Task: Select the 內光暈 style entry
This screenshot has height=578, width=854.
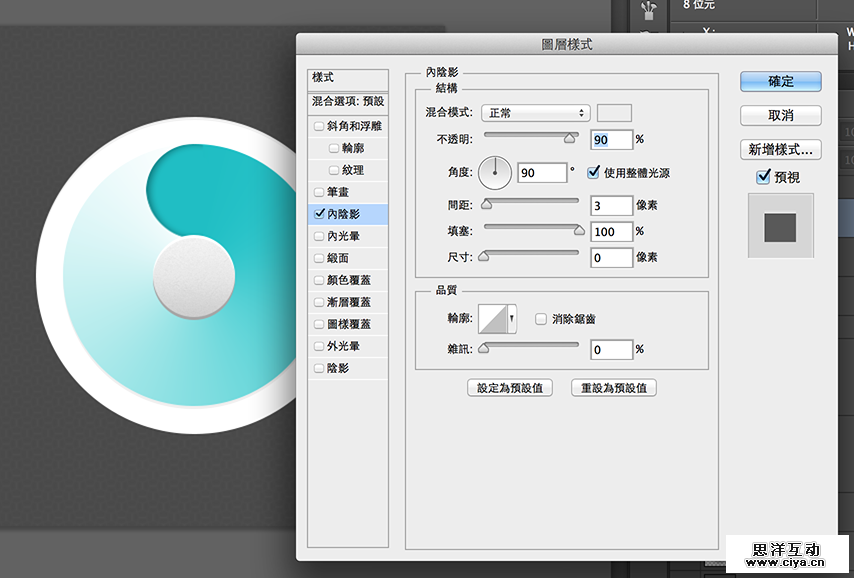Action: 345,235
